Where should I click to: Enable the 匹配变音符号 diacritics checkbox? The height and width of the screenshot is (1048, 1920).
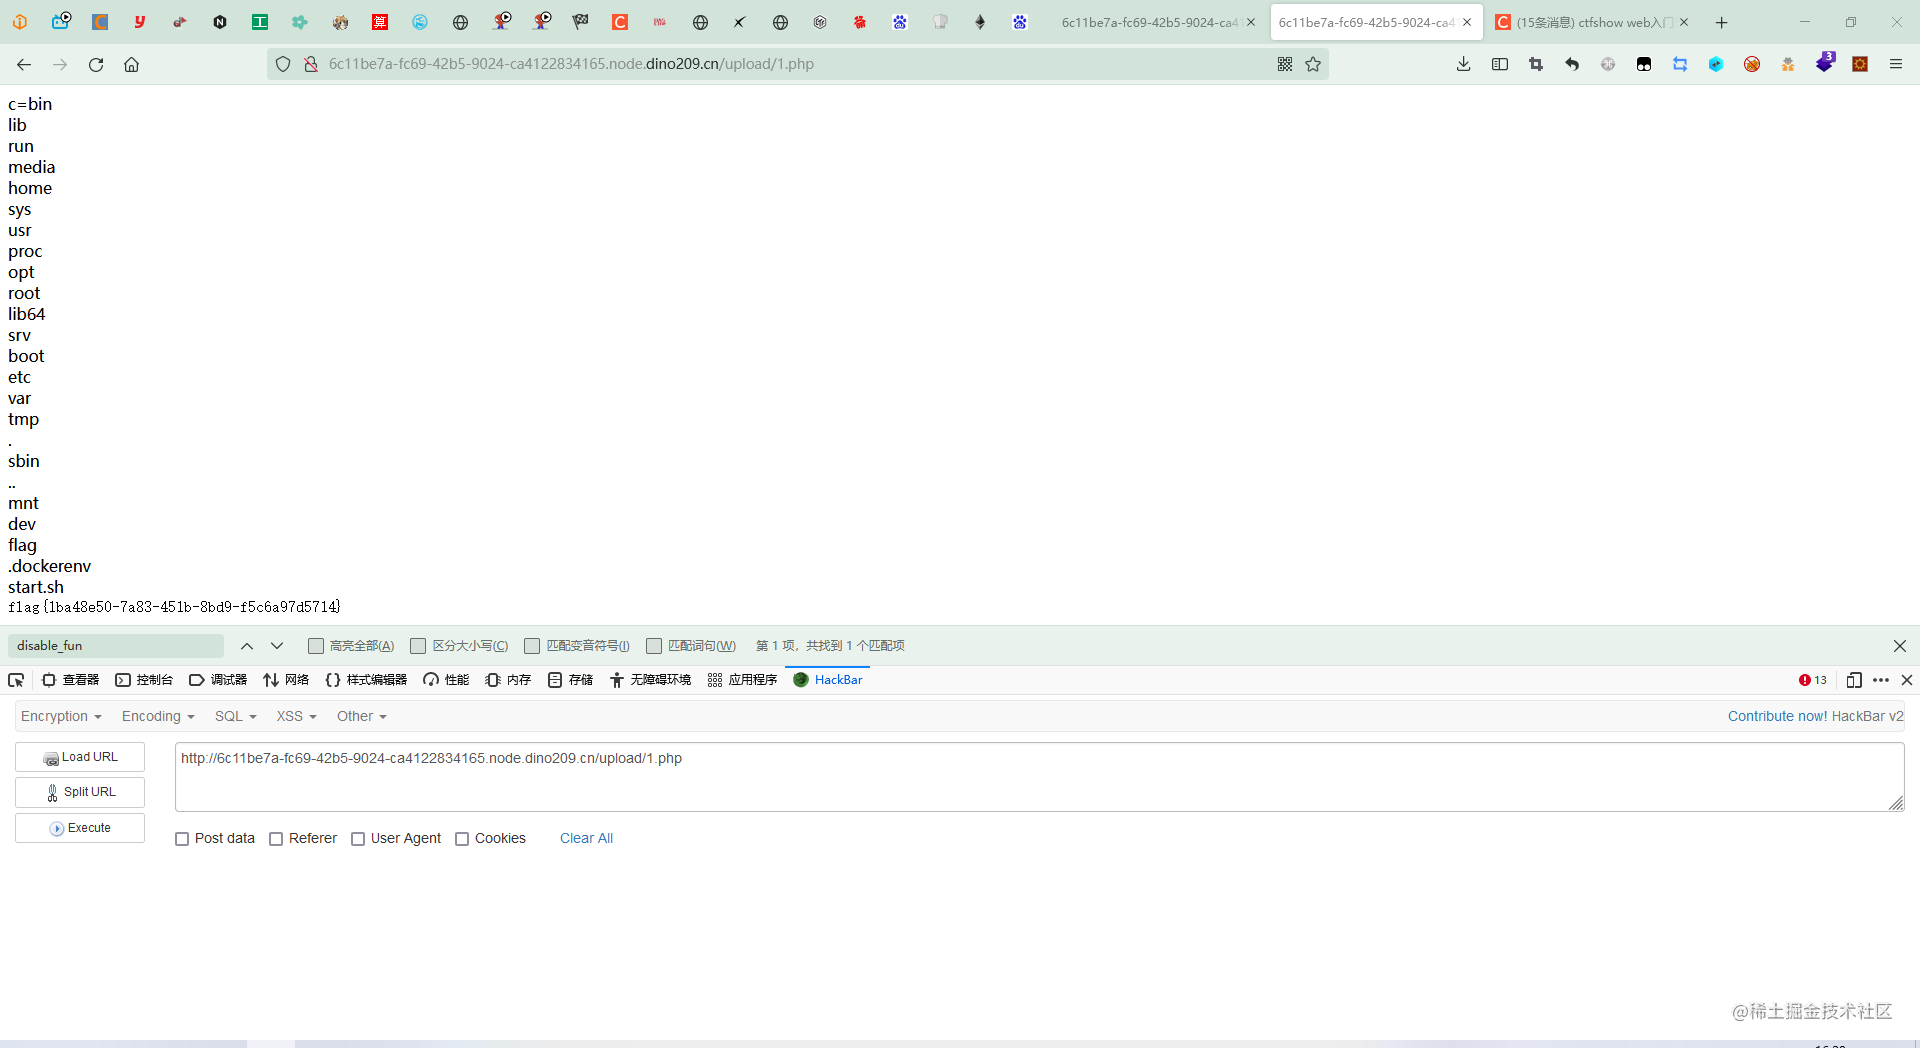532,646
